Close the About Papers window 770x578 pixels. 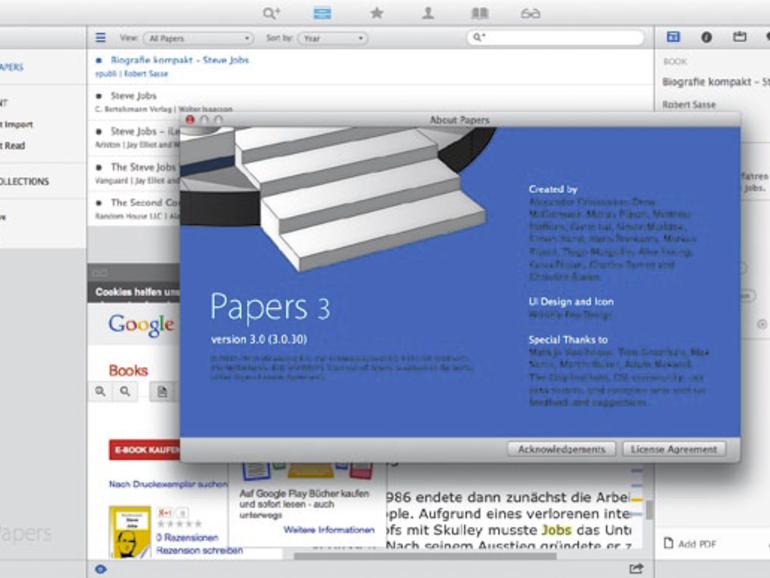tap(190, 119)
